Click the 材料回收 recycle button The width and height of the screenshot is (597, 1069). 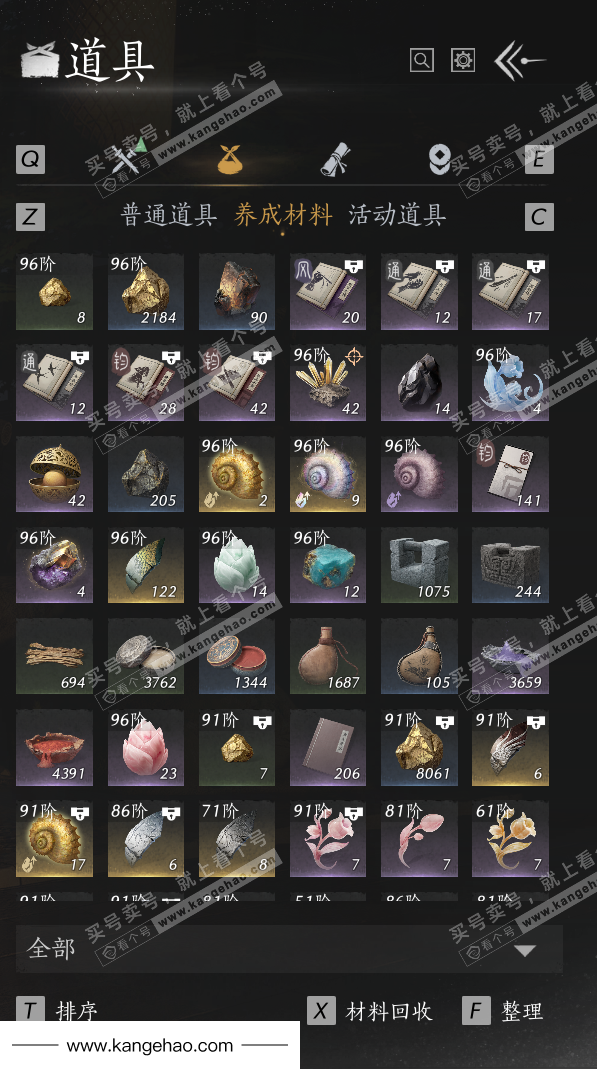369,1011
